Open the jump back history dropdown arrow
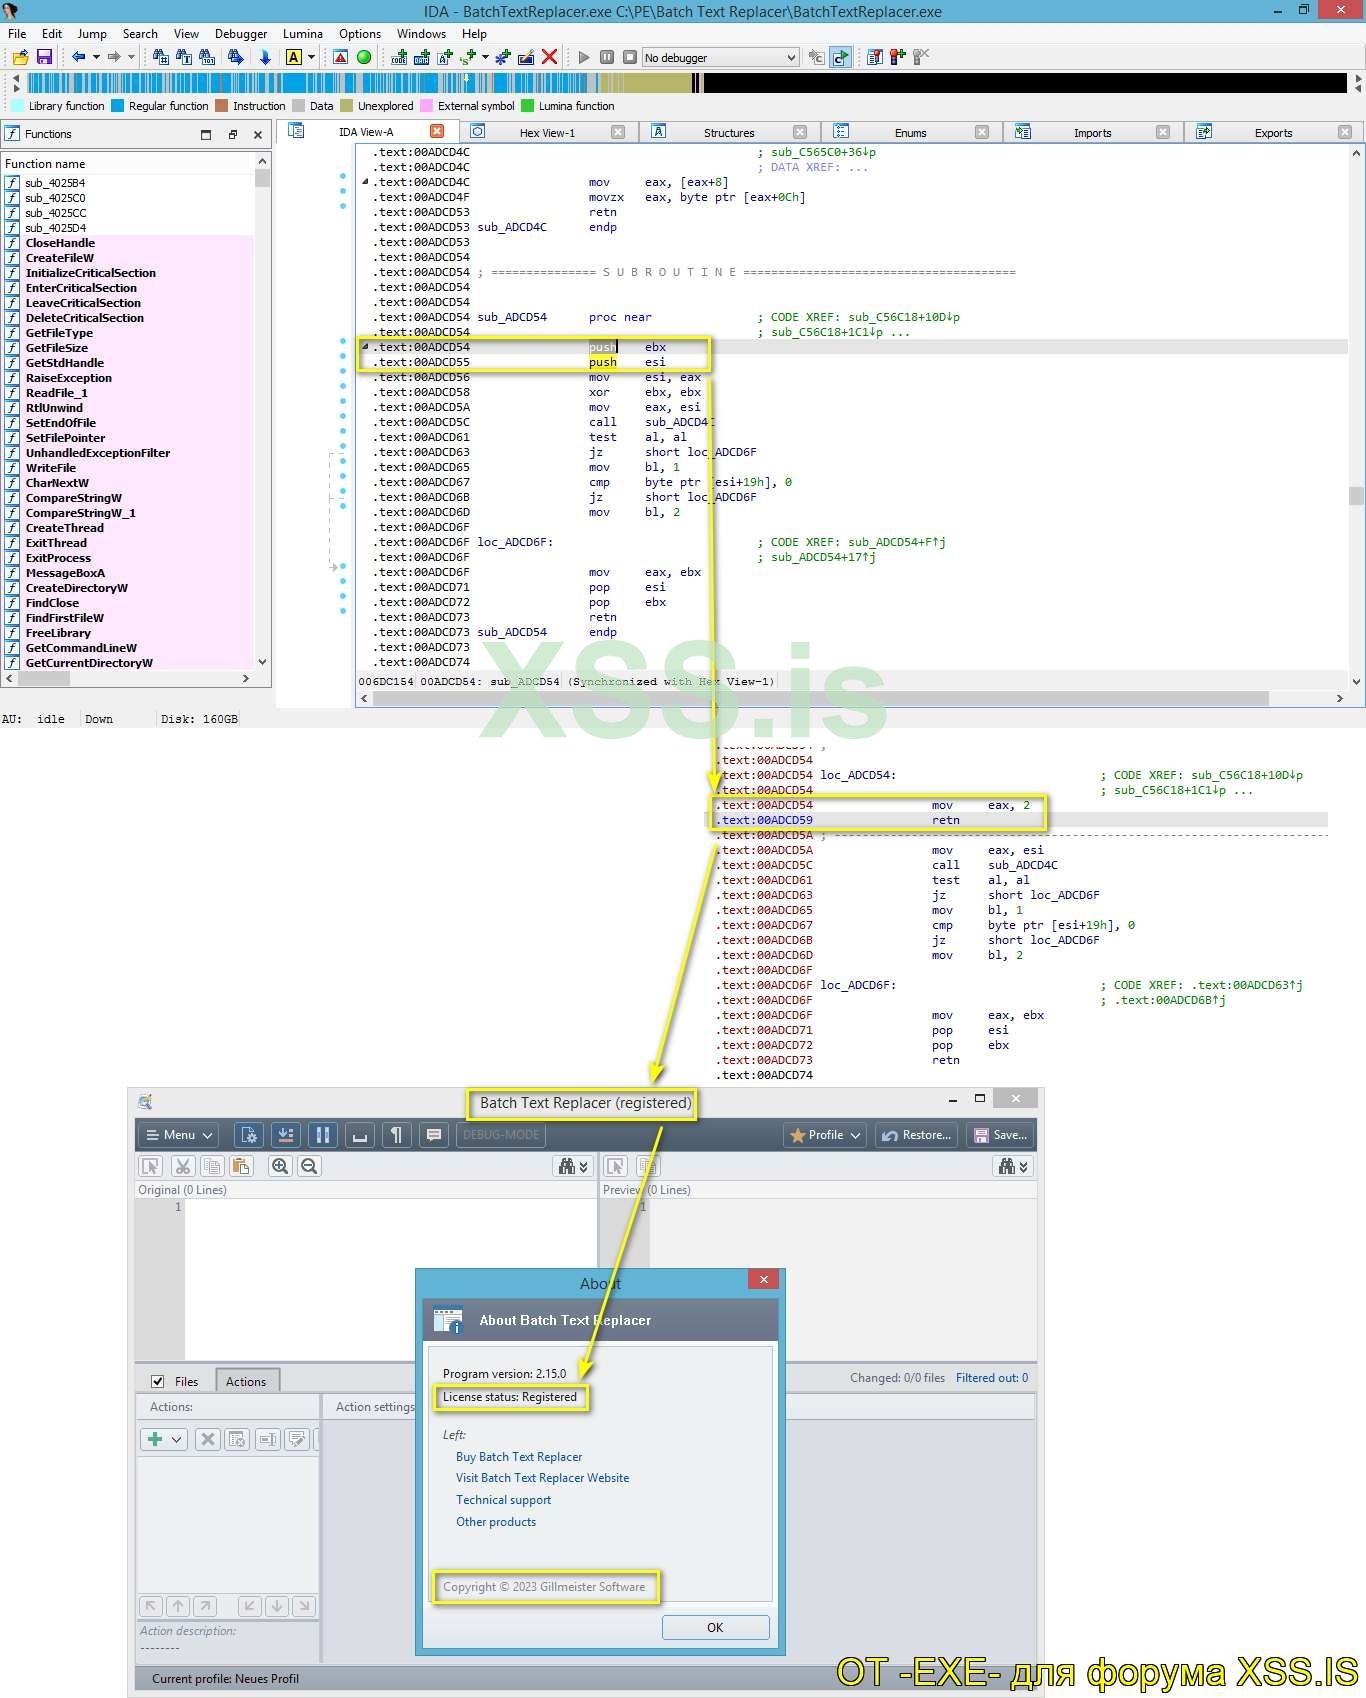 [96, 57]
